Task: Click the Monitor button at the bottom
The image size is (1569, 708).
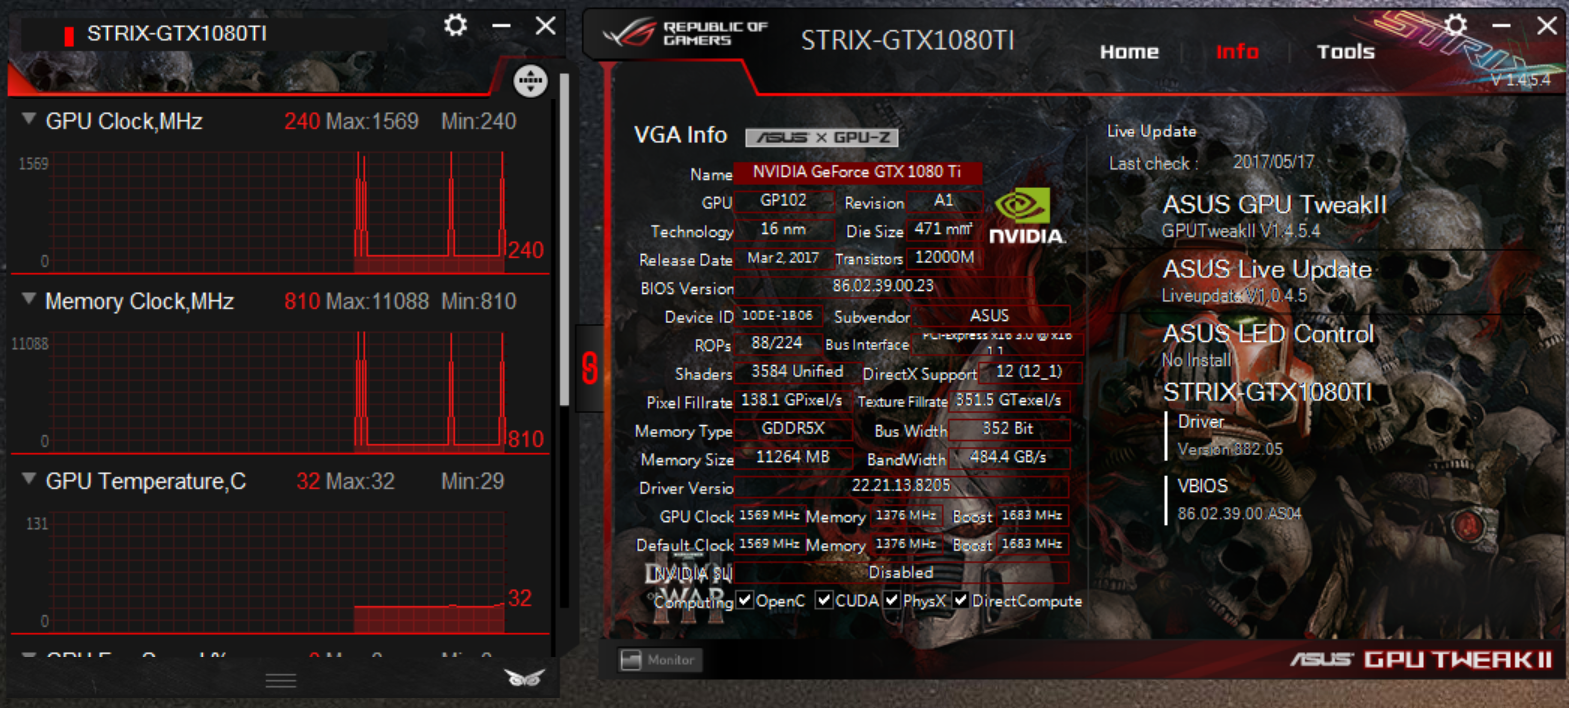Action: (x=660, y=660)
